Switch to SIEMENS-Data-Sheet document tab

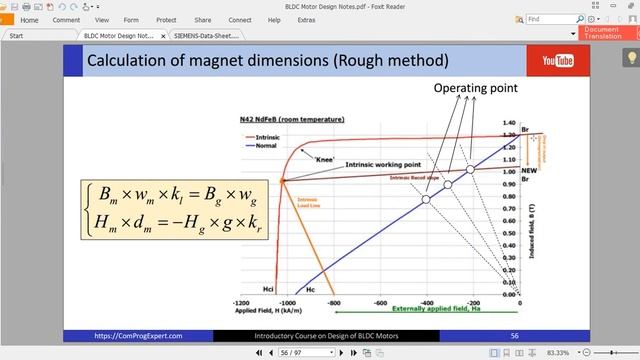206,36
